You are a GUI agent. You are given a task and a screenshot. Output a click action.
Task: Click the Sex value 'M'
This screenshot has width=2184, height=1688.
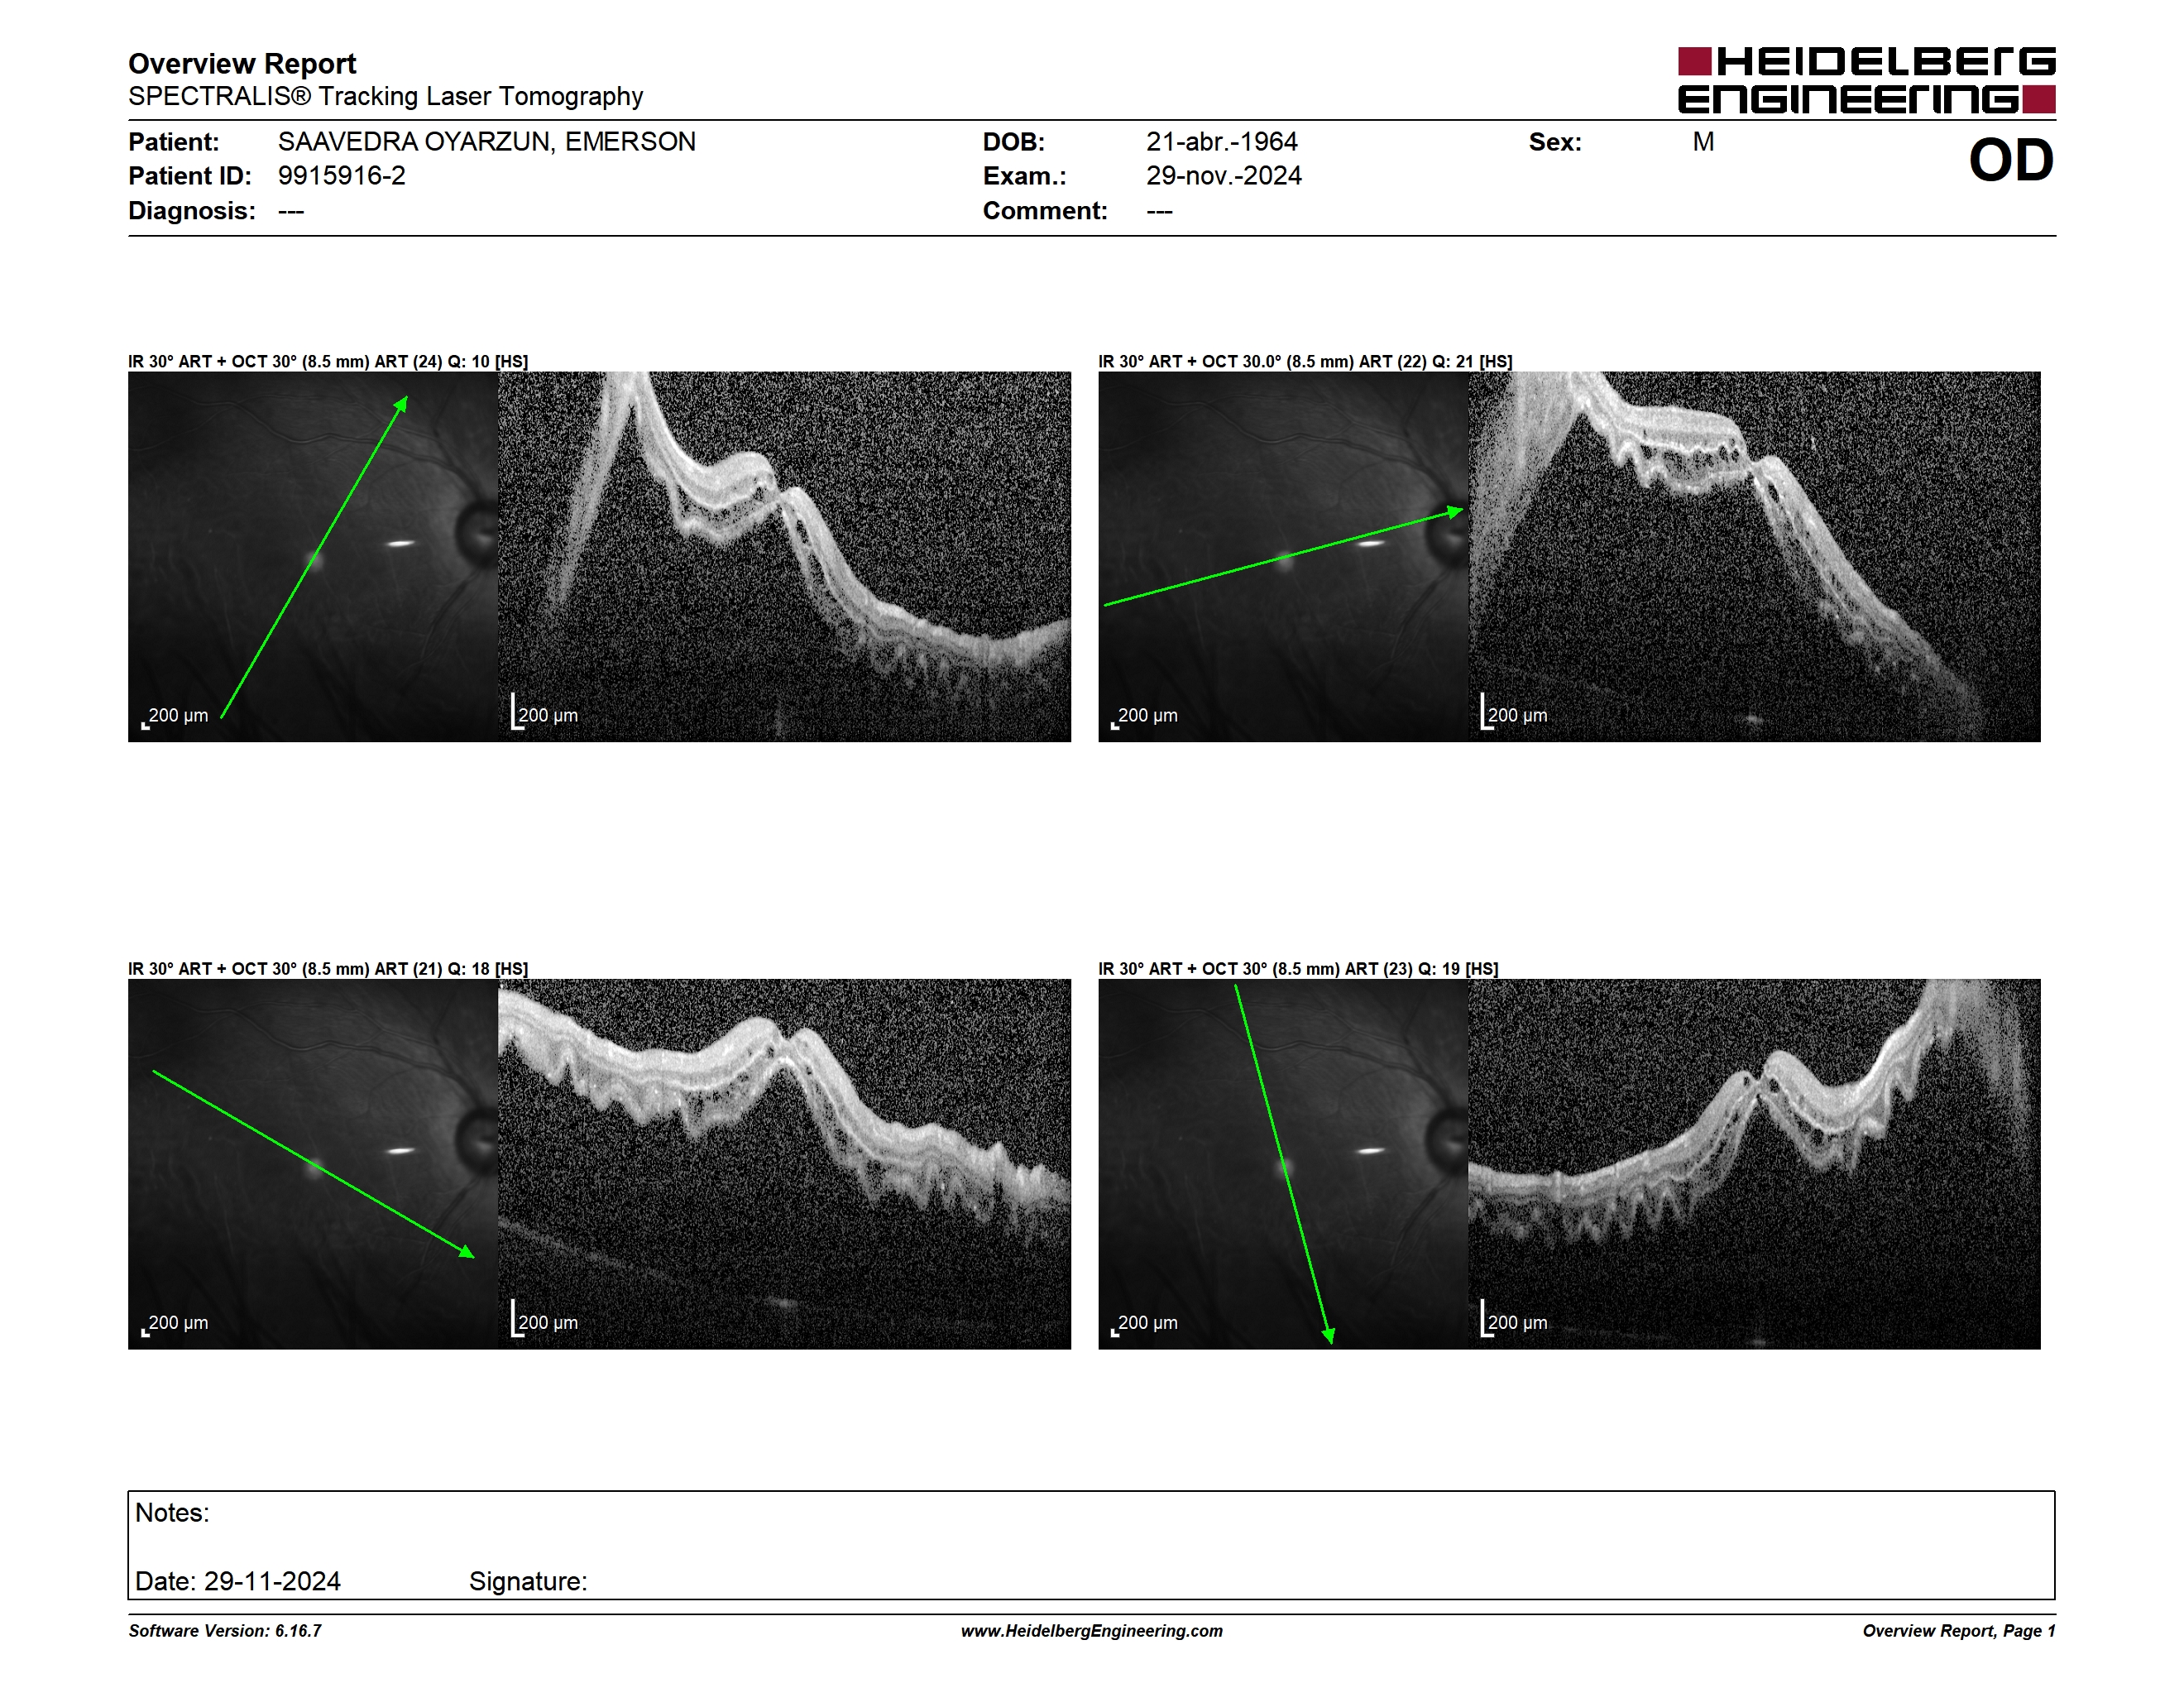point(1703,142)
